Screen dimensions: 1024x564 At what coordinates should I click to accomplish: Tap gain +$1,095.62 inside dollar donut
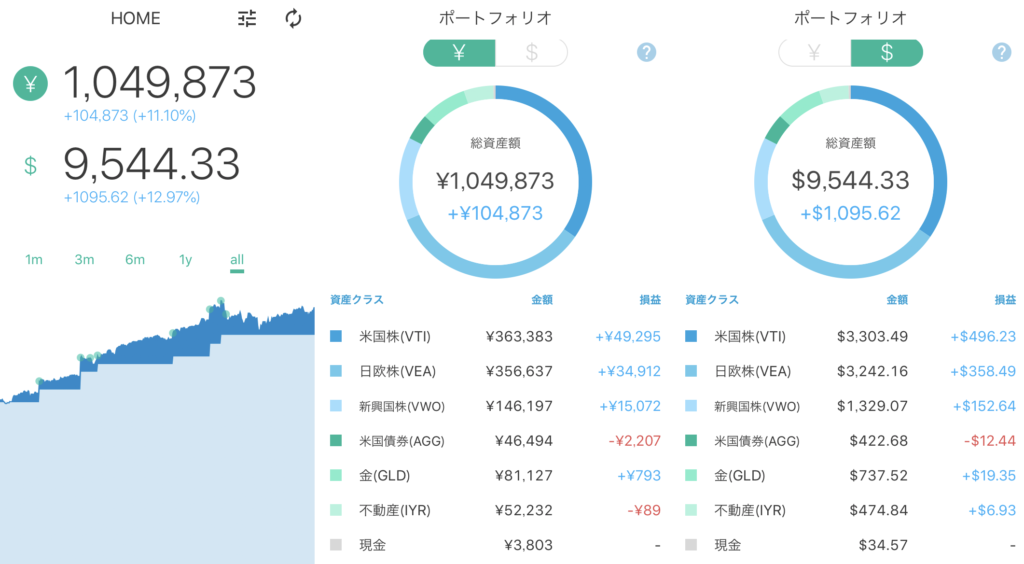(x=850, y=213)
